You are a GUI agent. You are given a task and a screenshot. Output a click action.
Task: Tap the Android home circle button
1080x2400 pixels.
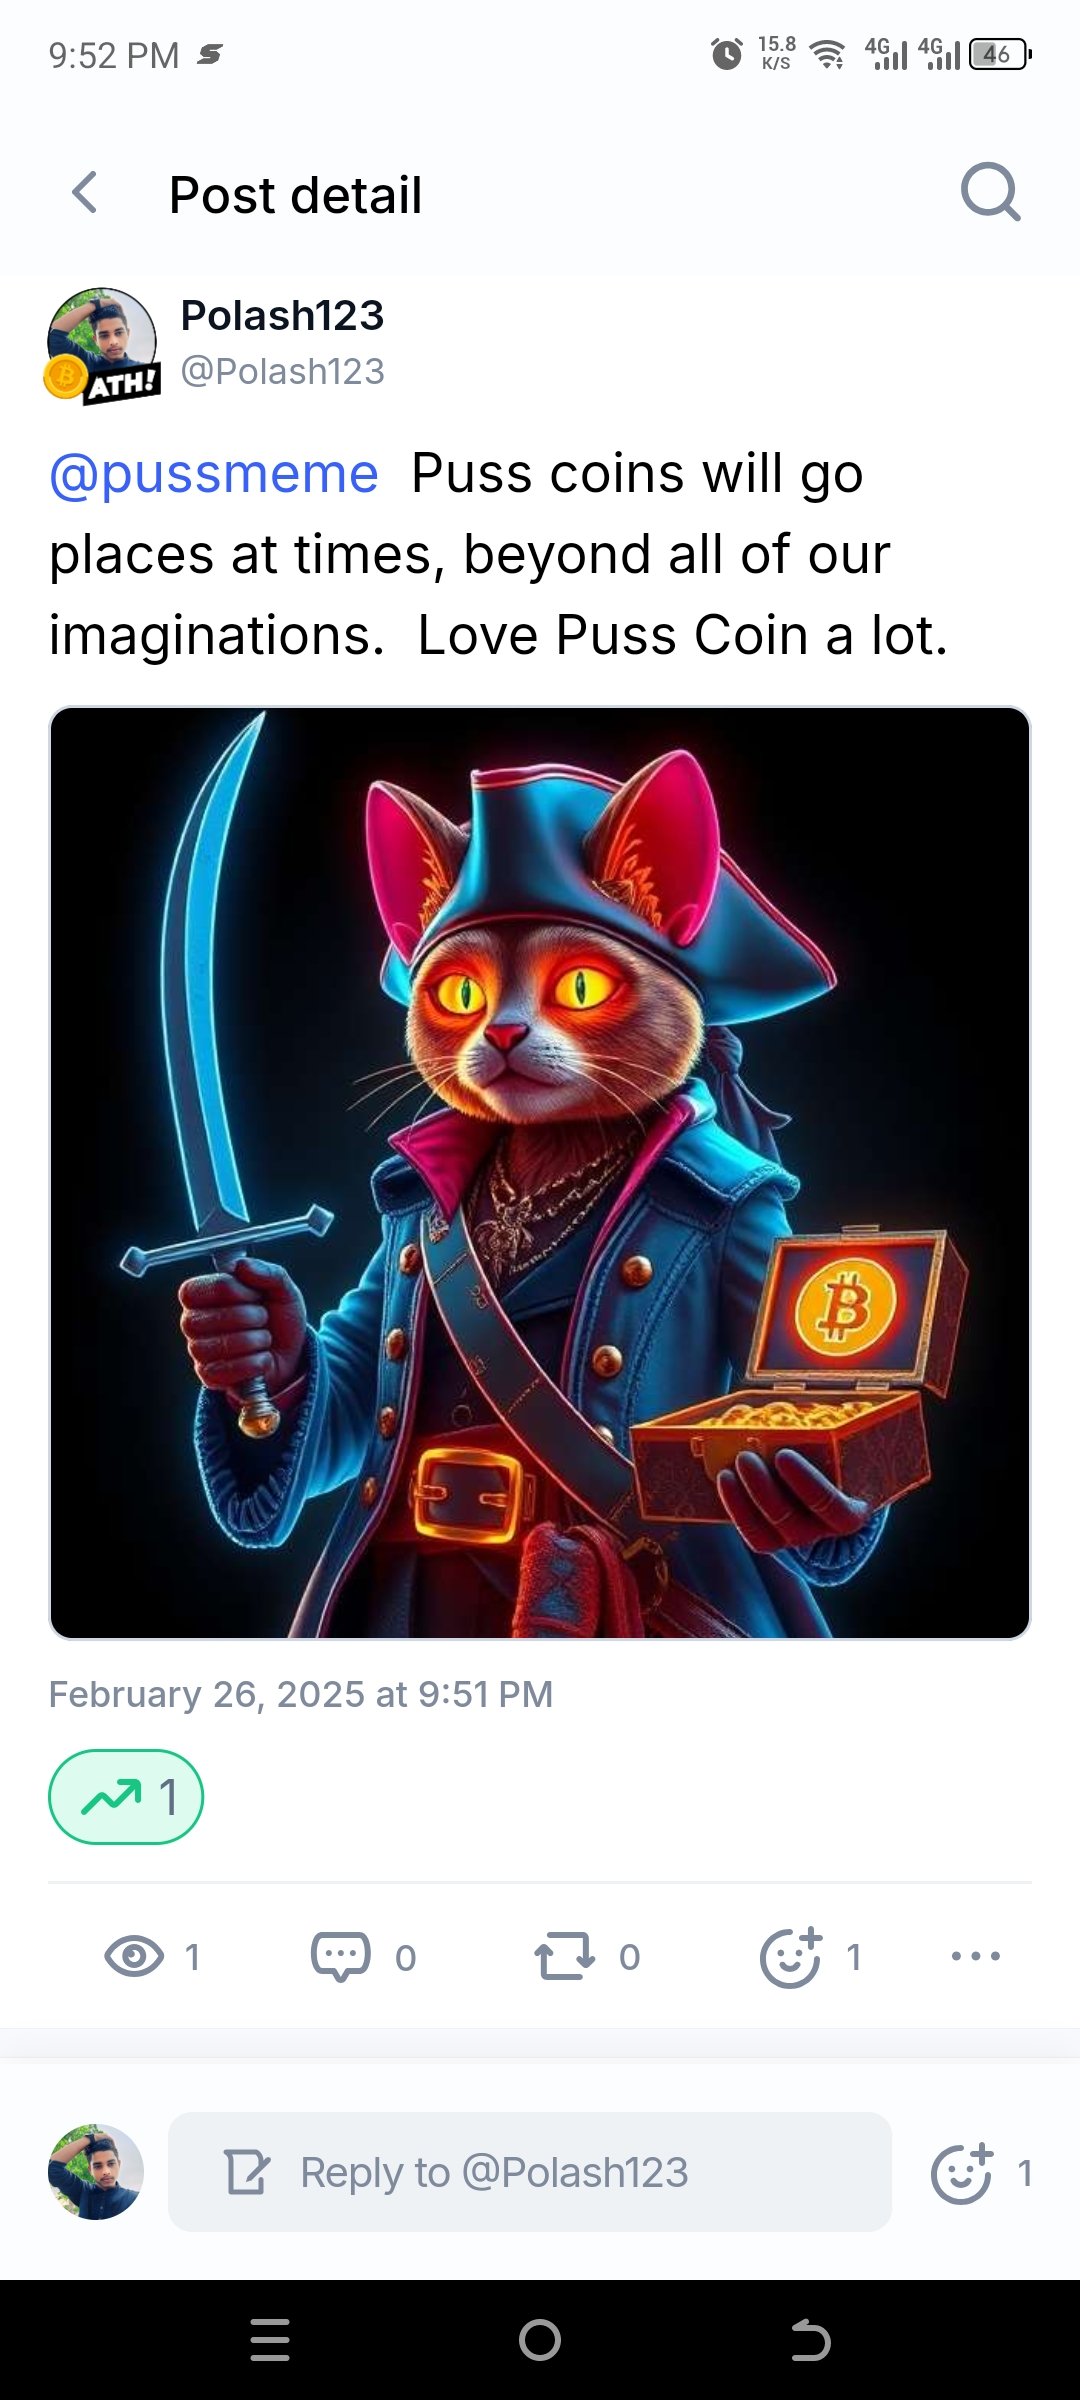[x=540, y=2340]
